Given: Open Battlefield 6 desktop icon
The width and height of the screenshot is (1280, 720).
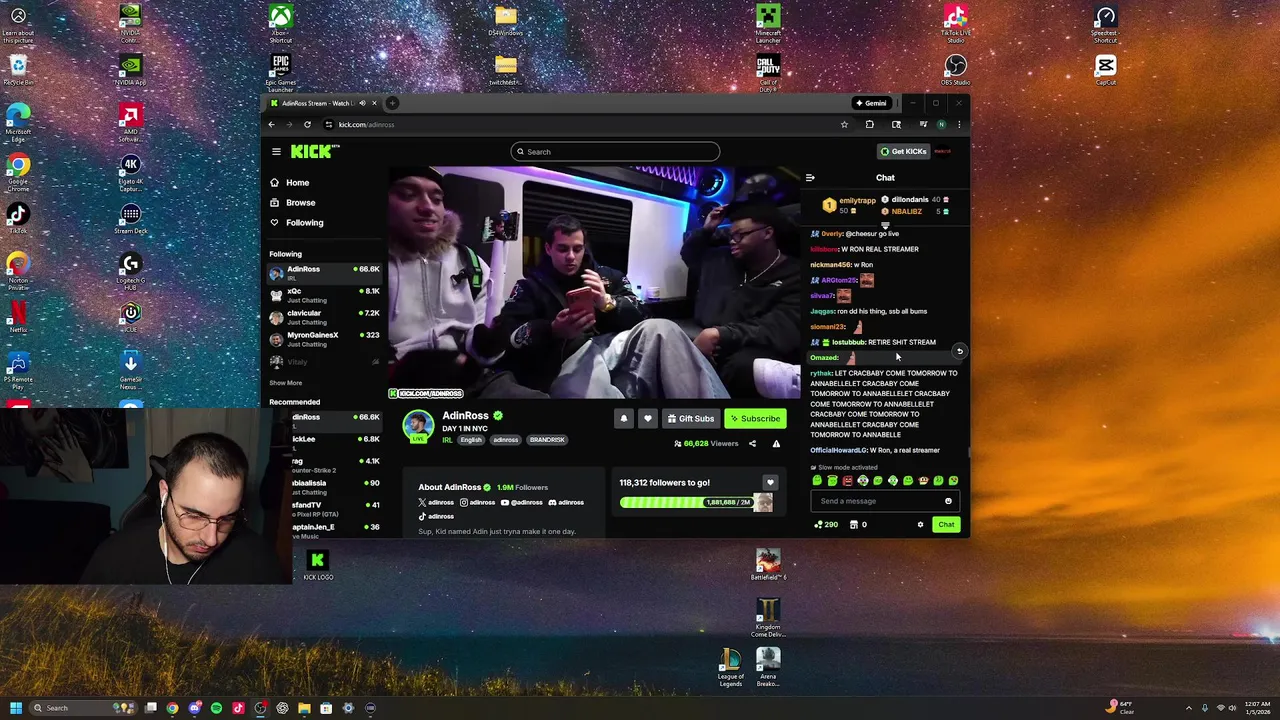Looking at the screenshot, I should click(768, 565).
